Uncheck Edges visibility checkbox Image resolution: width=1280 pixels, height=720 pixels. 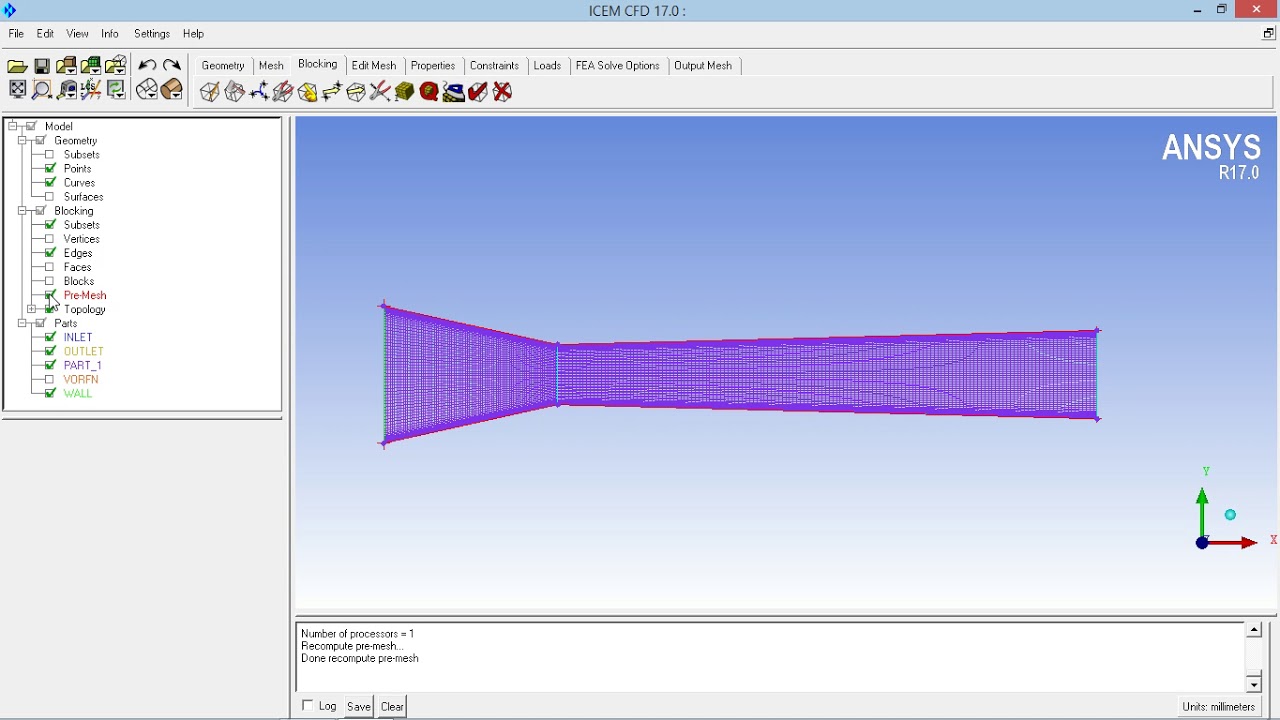pyautogui.click(x=50, y=253)
